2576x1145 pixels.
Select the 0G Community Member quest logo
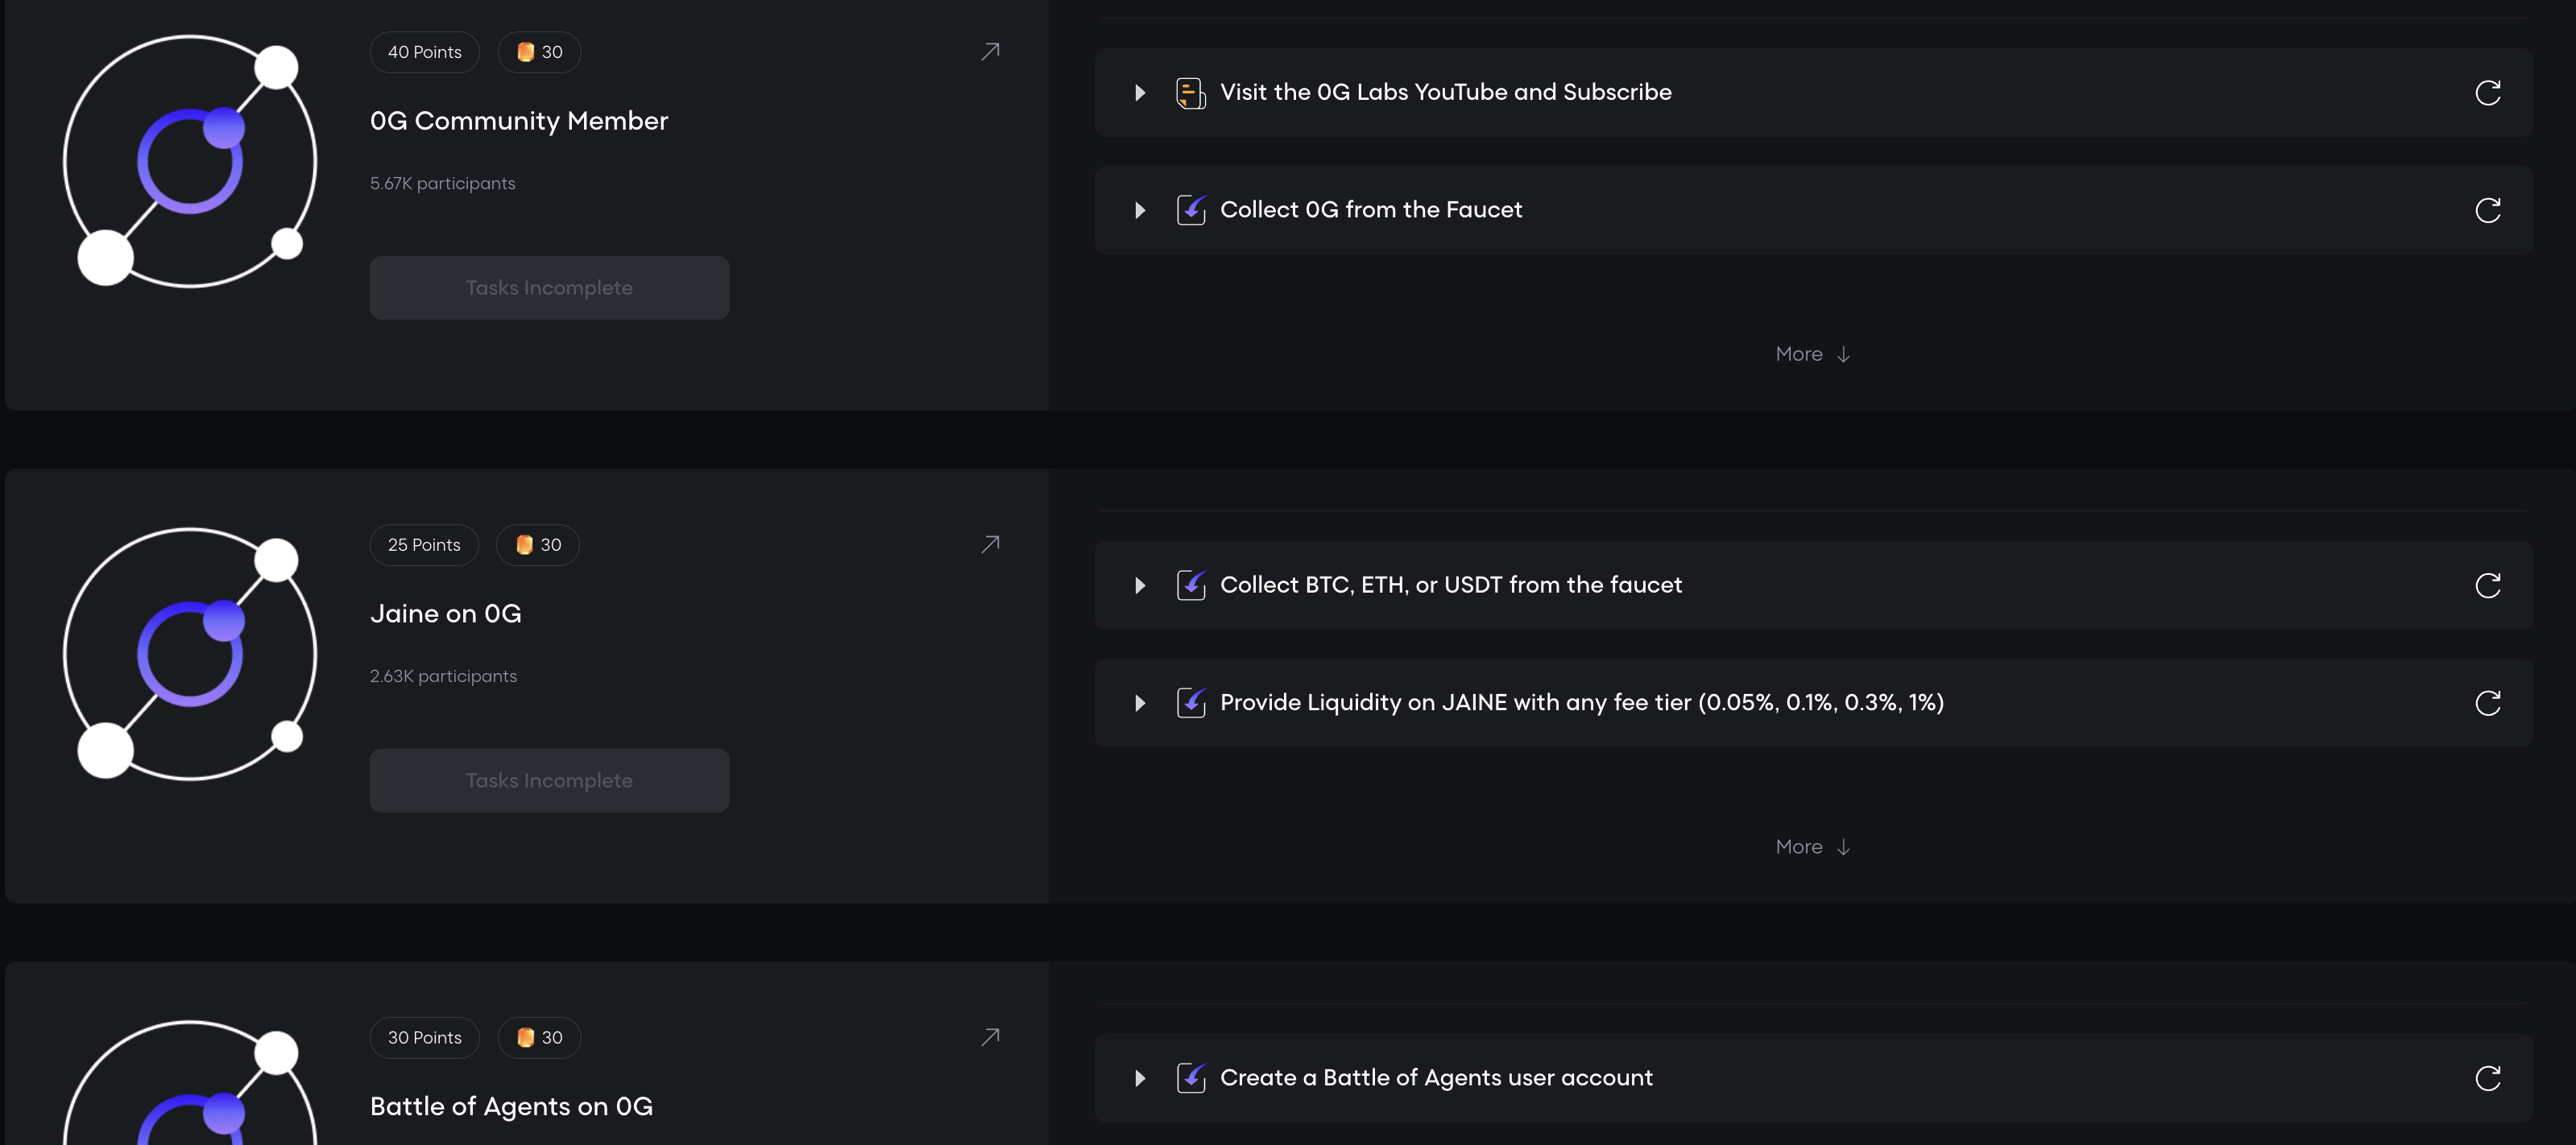190,161
